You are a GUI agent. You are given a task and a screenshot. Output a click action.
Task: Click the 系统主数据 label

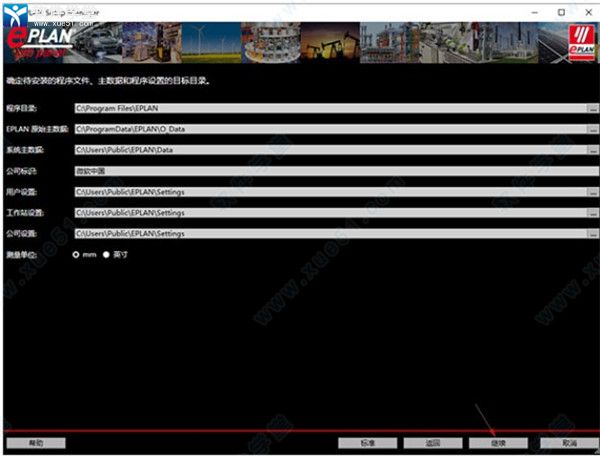(x=25, y=150)
